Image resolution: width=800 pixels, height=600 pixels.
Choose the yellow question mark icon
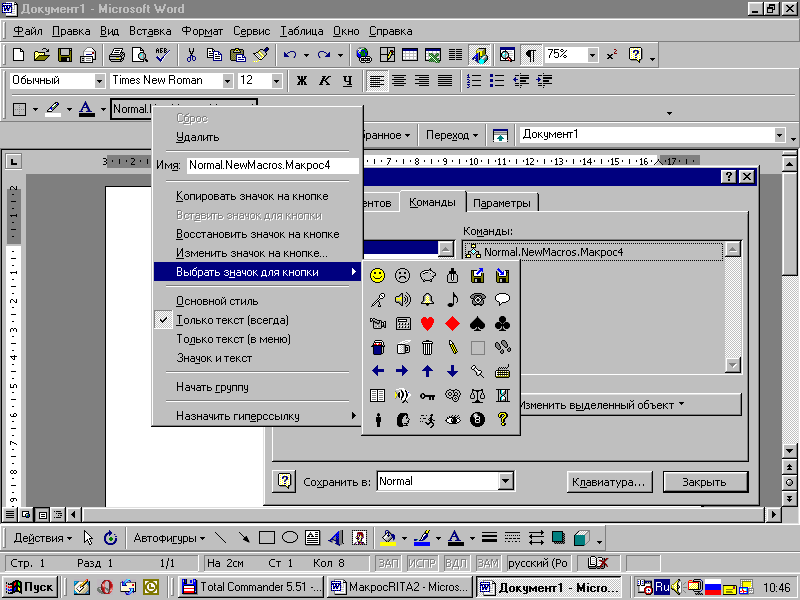tap(503, 419)
